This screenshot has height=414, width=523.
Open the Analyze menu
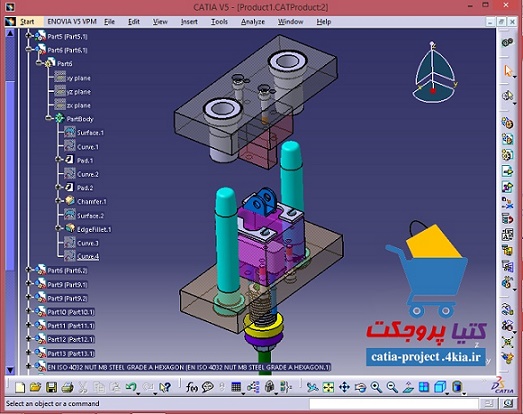coord(253,22)
